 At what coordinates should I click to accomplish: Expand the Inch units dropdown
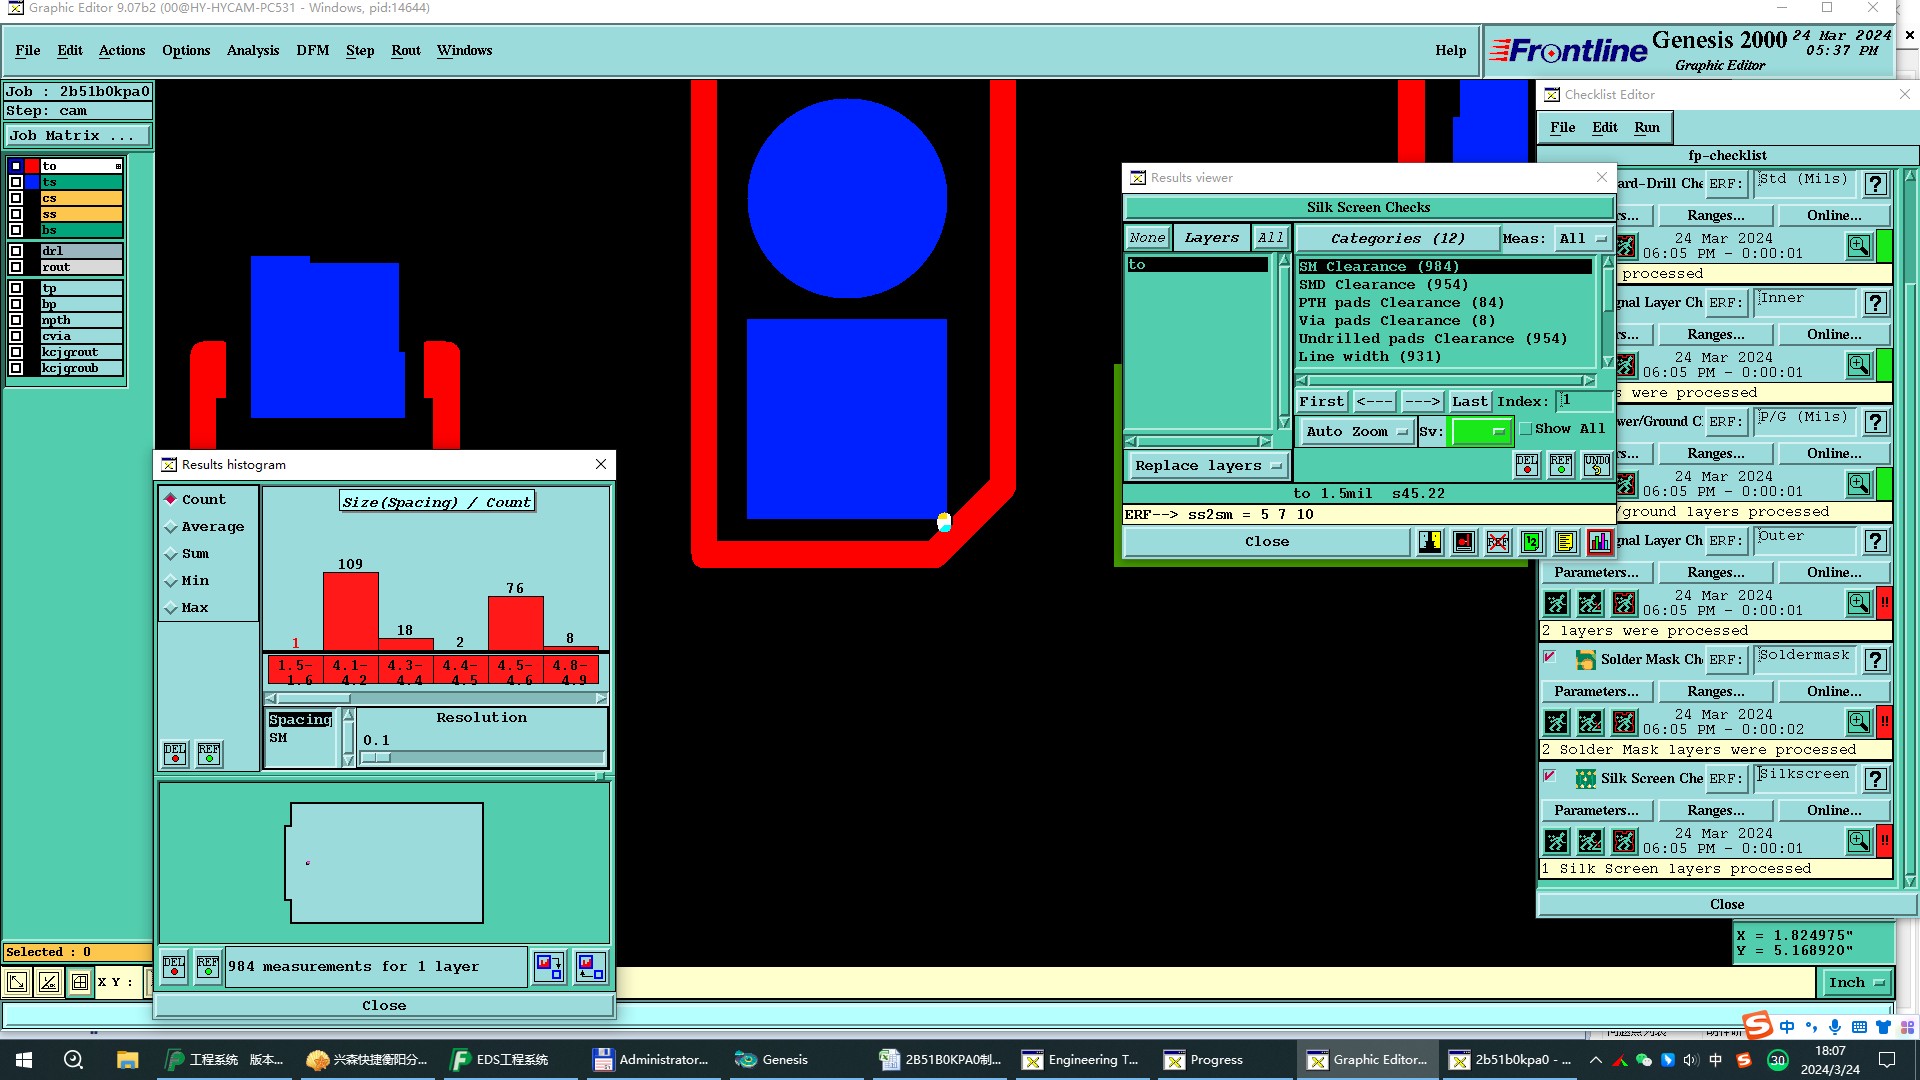pos(1855,983)
